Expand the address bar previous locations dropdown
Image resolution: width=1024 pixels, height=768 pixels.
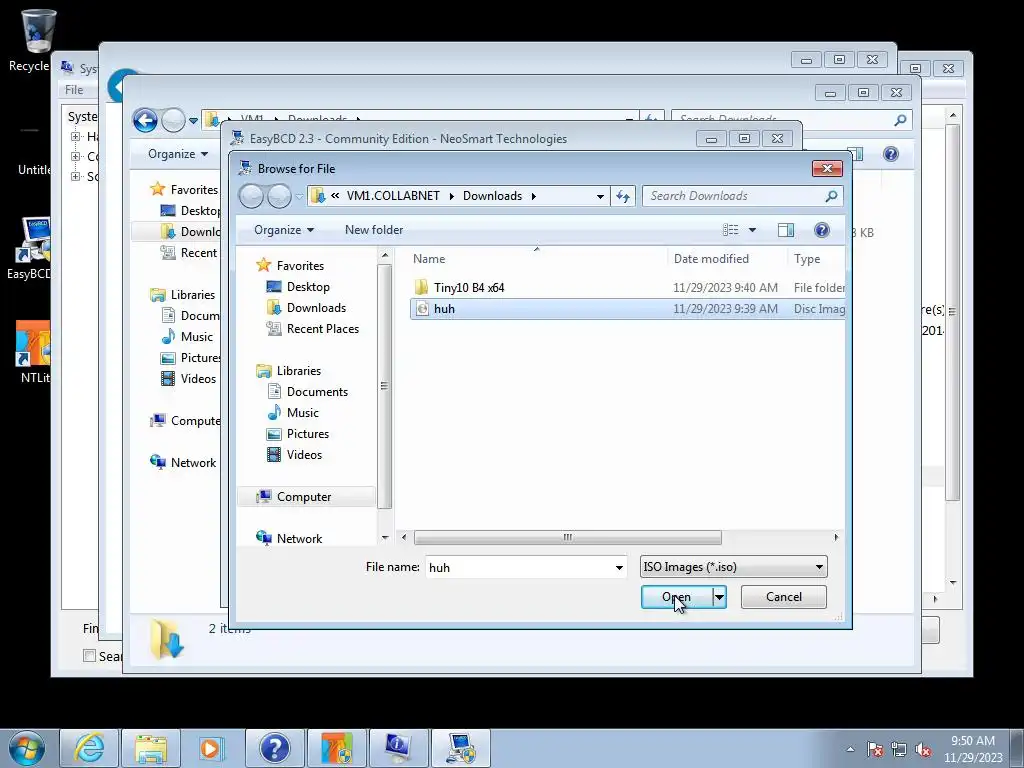click(600, 197)
